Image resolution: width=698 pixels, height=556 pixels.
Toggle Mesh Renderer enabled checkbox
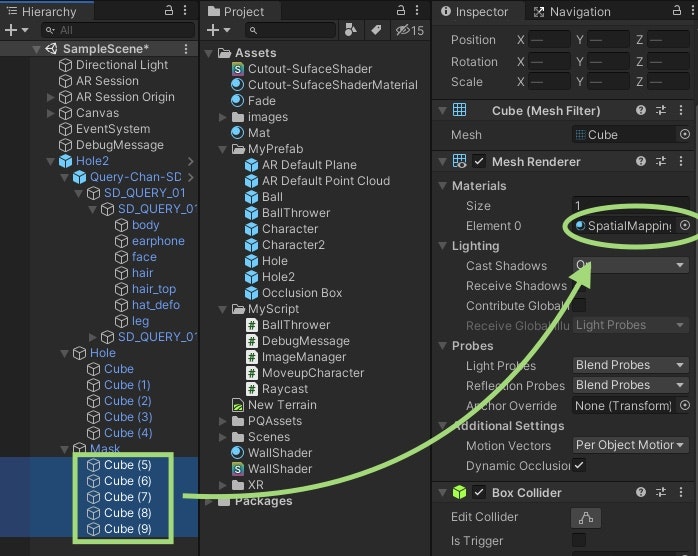[479, 161]
